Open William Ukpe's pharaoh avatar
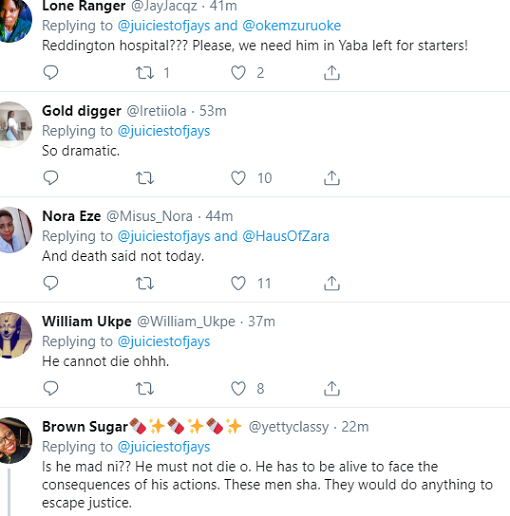Screen dimensions: 510x516 pyautogui.click(x=14, y=335)
